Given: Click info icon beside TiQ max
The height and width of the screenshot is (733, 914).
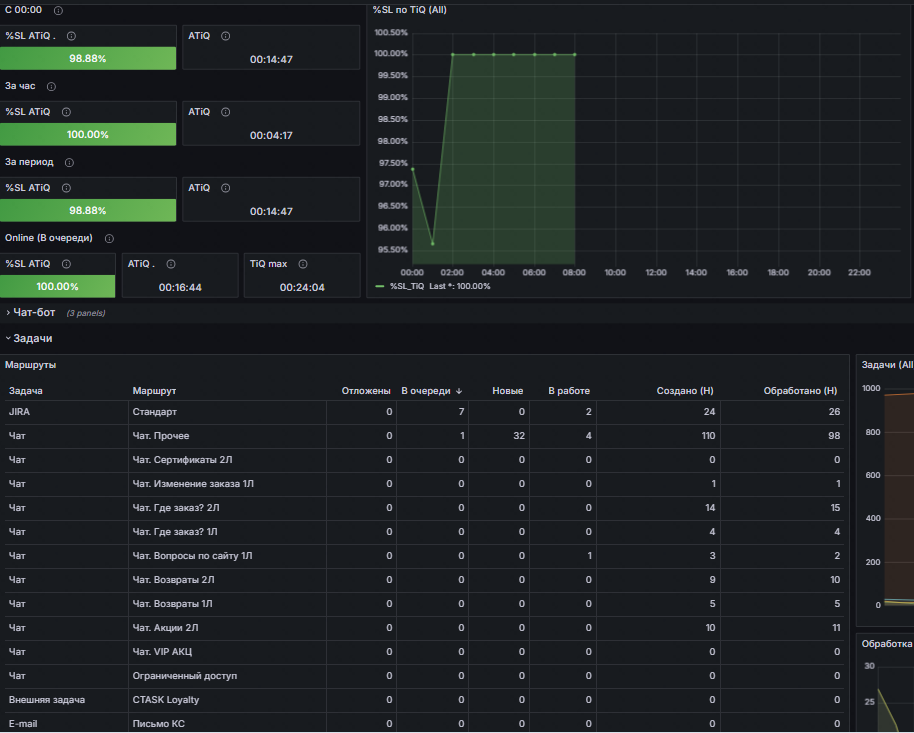Looking at the screenshot, I should coord(303,264).
